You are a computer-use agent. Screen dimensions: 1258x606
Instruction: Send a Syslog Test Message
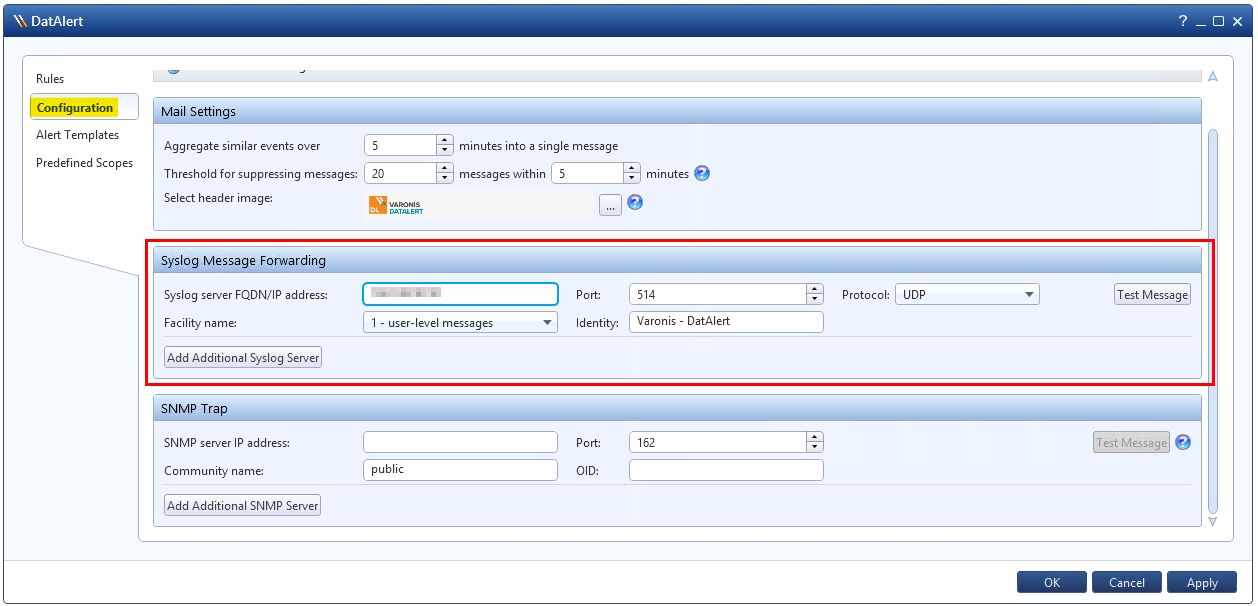1153,294
